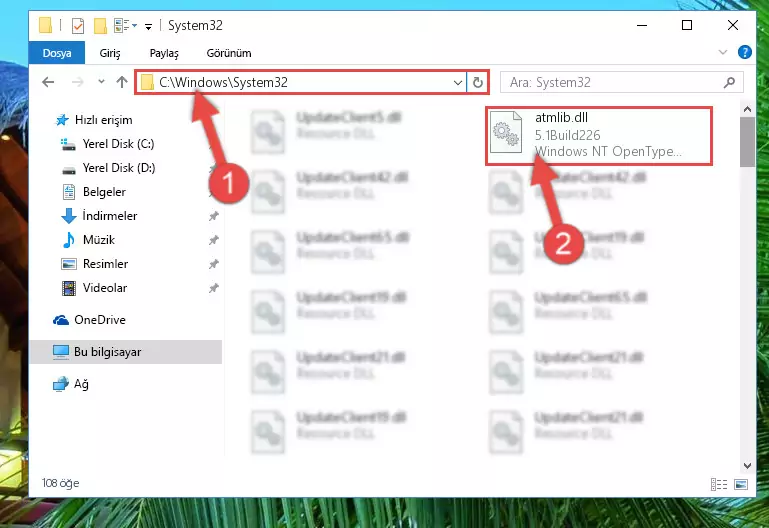Go back with the left arrow

click(48, 82)
